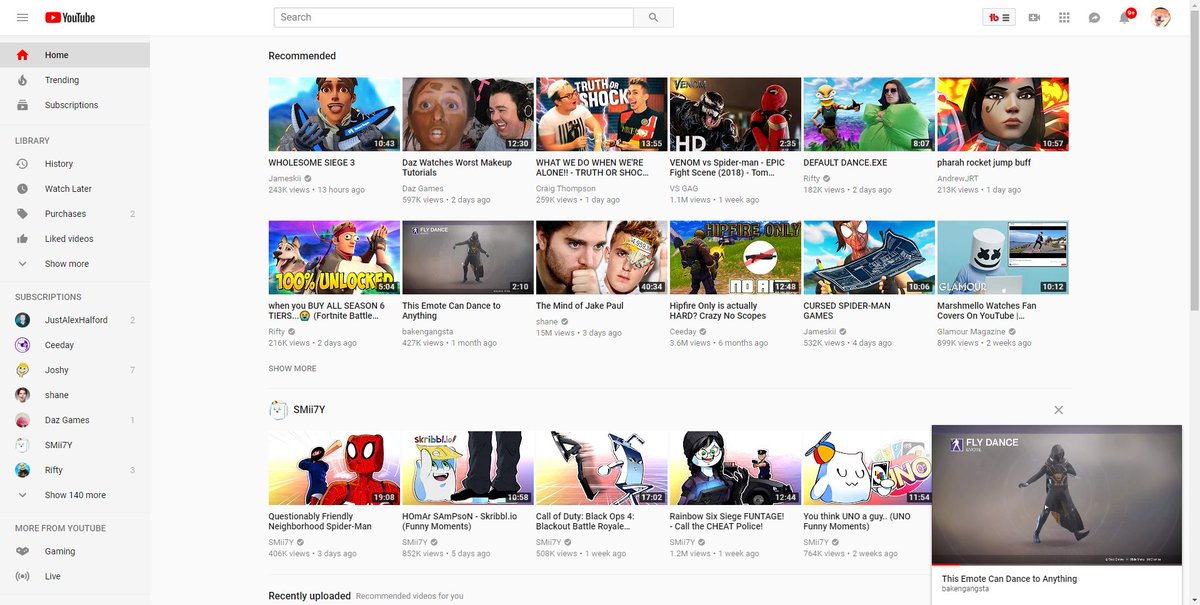
Task: Open Watch Later from the library
Action: click(75, 189)
